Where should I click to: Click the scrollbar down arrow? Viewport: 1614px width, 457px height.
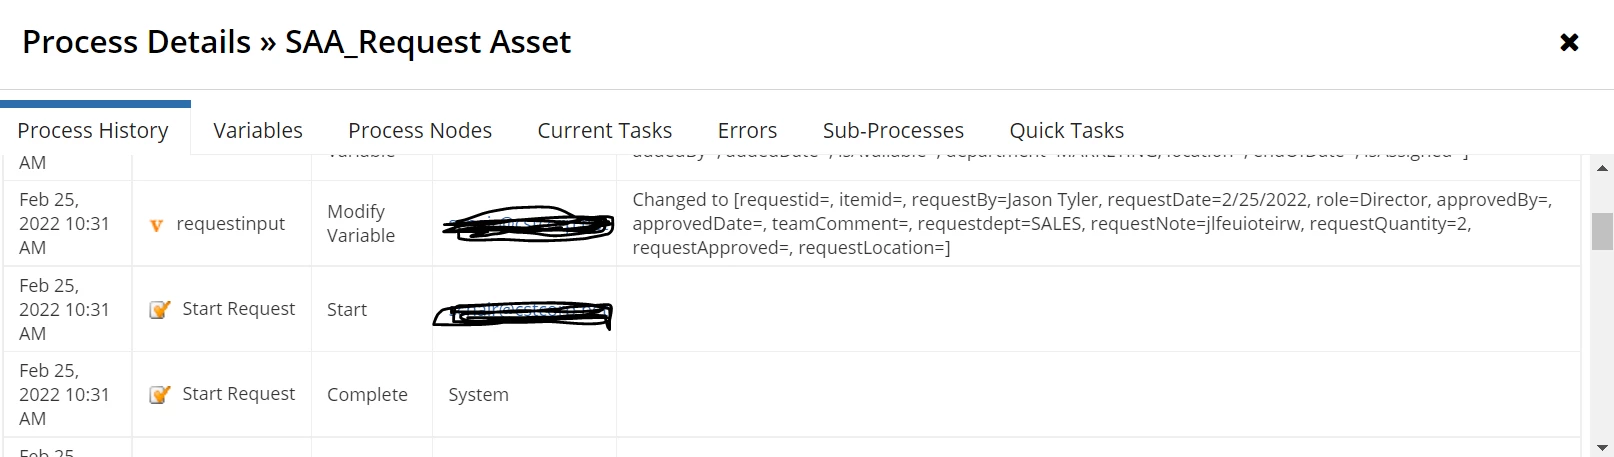click(x=1602, y=447)
